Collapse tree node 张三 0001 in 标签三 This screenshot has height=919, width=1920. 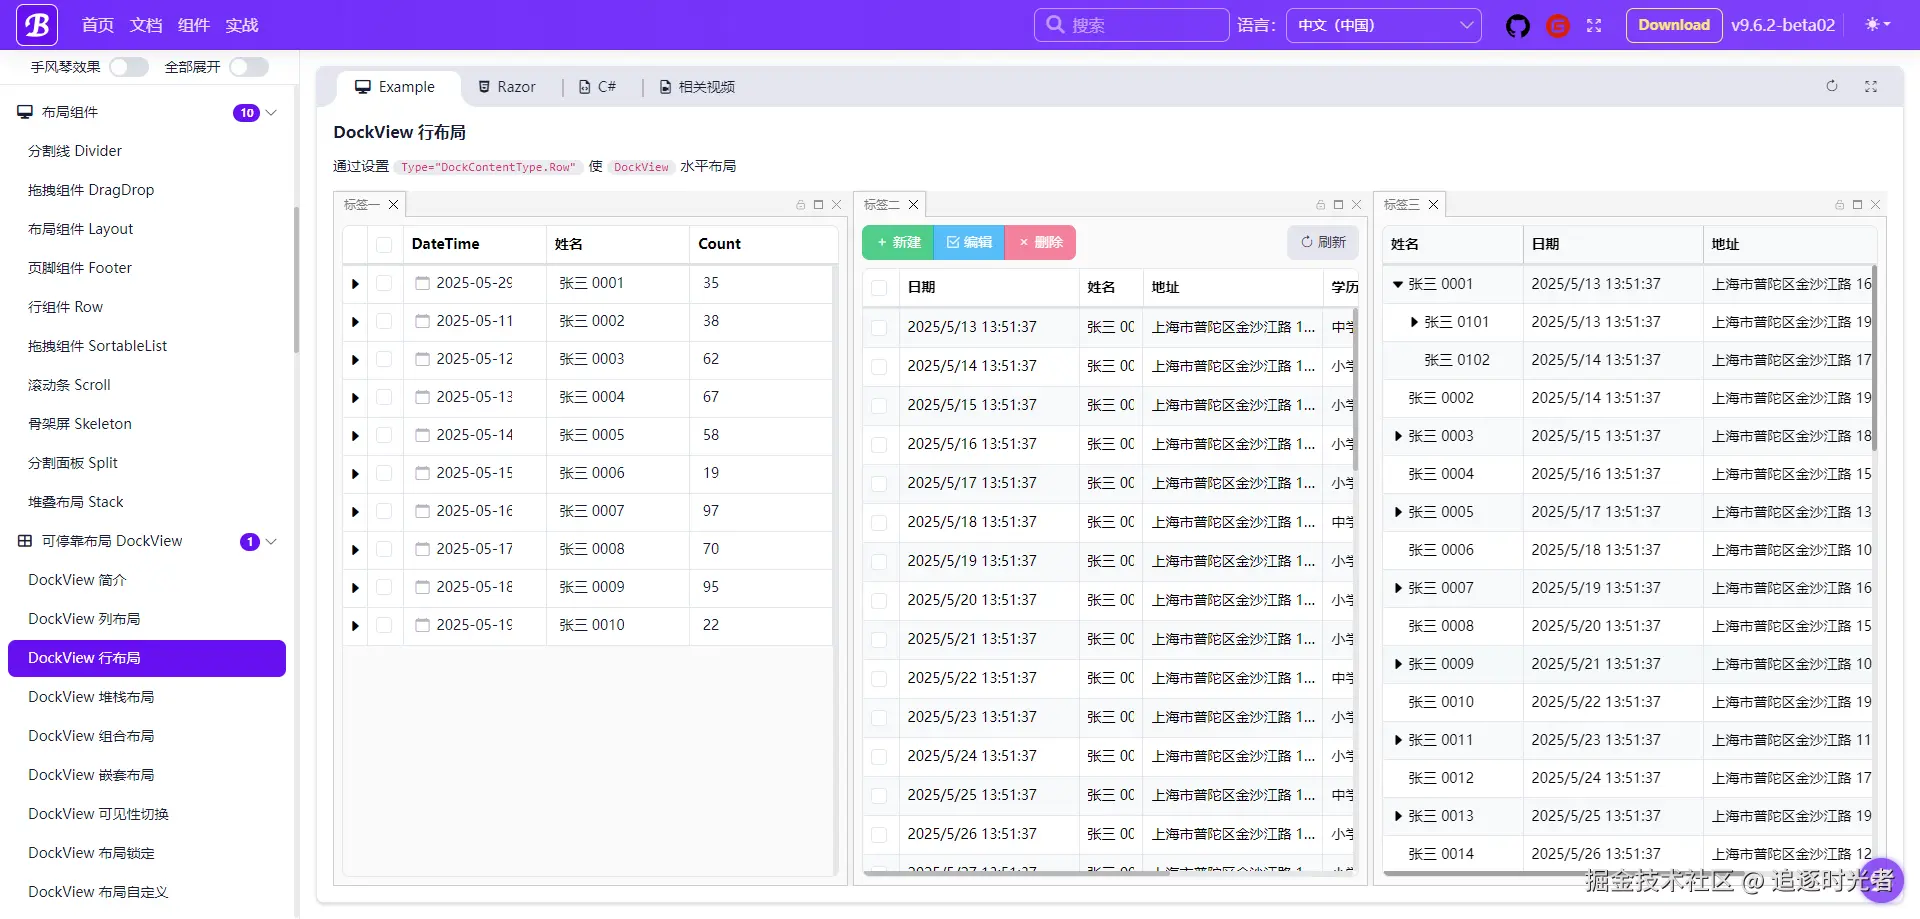[x=1398, y=285]
